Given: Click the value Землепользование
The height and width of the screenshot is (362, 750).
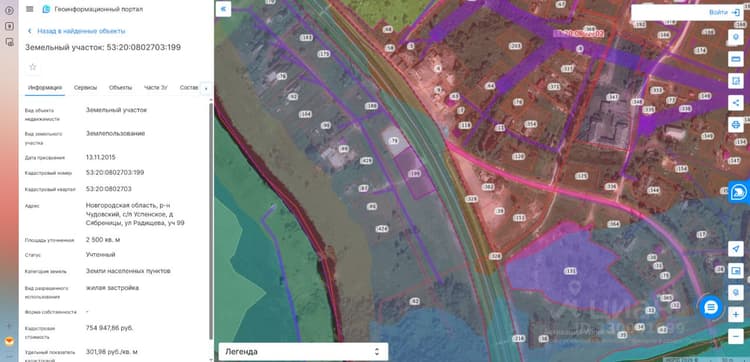Looking at the screenshot, I should (115, 133).
